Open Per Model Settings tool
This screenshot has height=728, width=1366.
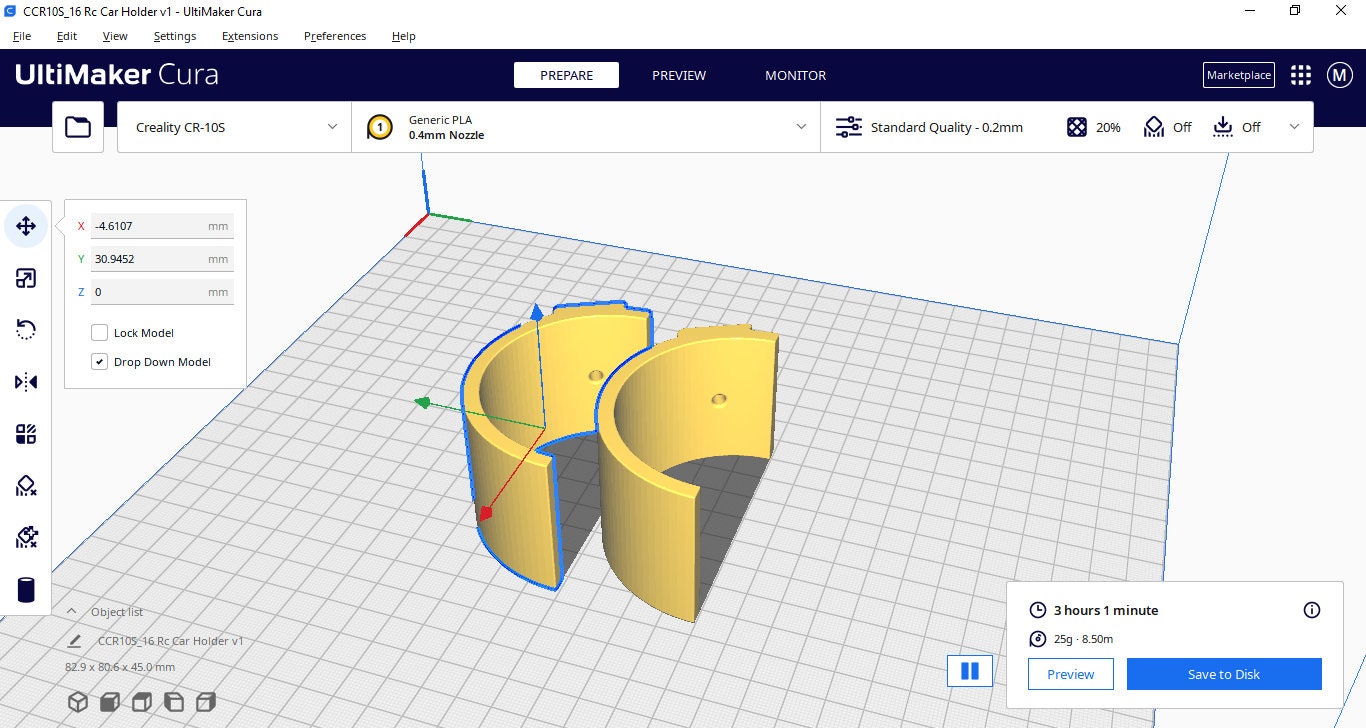[26, 434]
